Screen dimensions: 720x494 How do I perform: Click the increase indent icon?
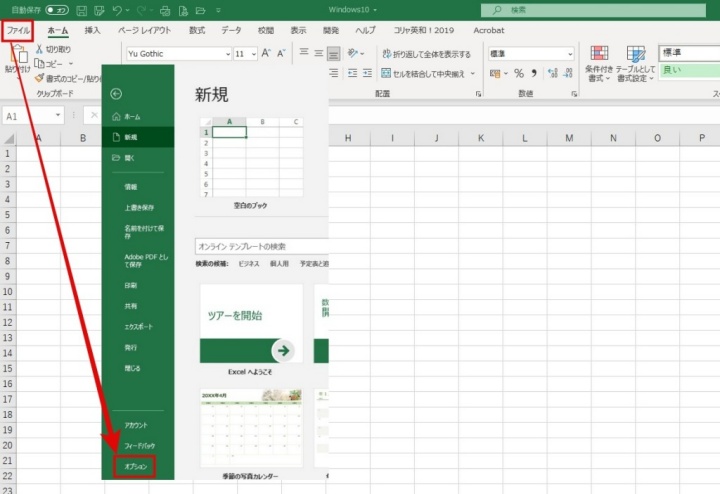tap(367, 73)
